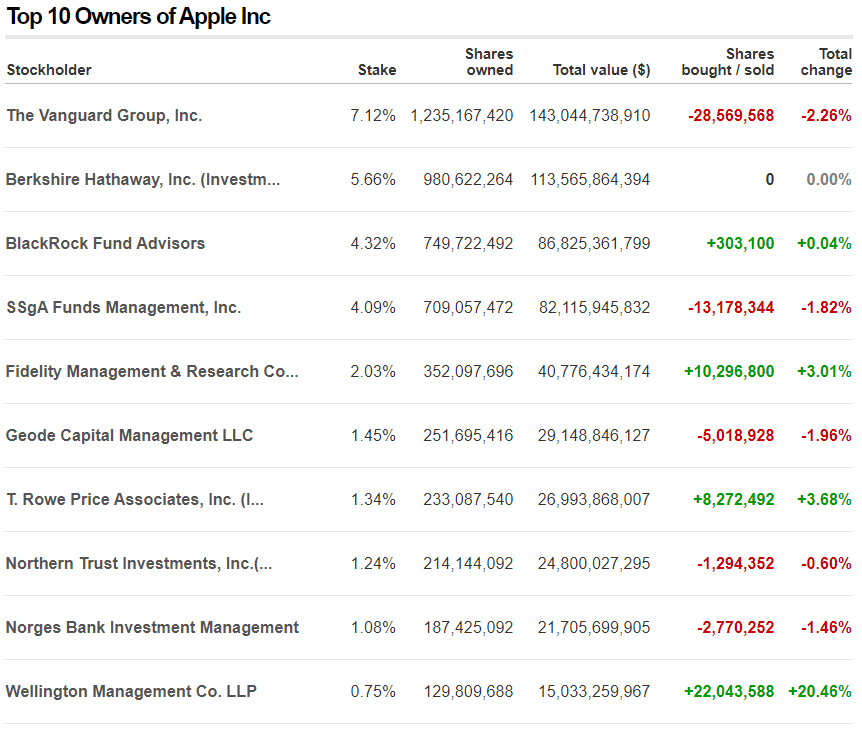Viewport: 862px width, 735px height.
Task: Click the Total change column header
Action: click(826, 62)
